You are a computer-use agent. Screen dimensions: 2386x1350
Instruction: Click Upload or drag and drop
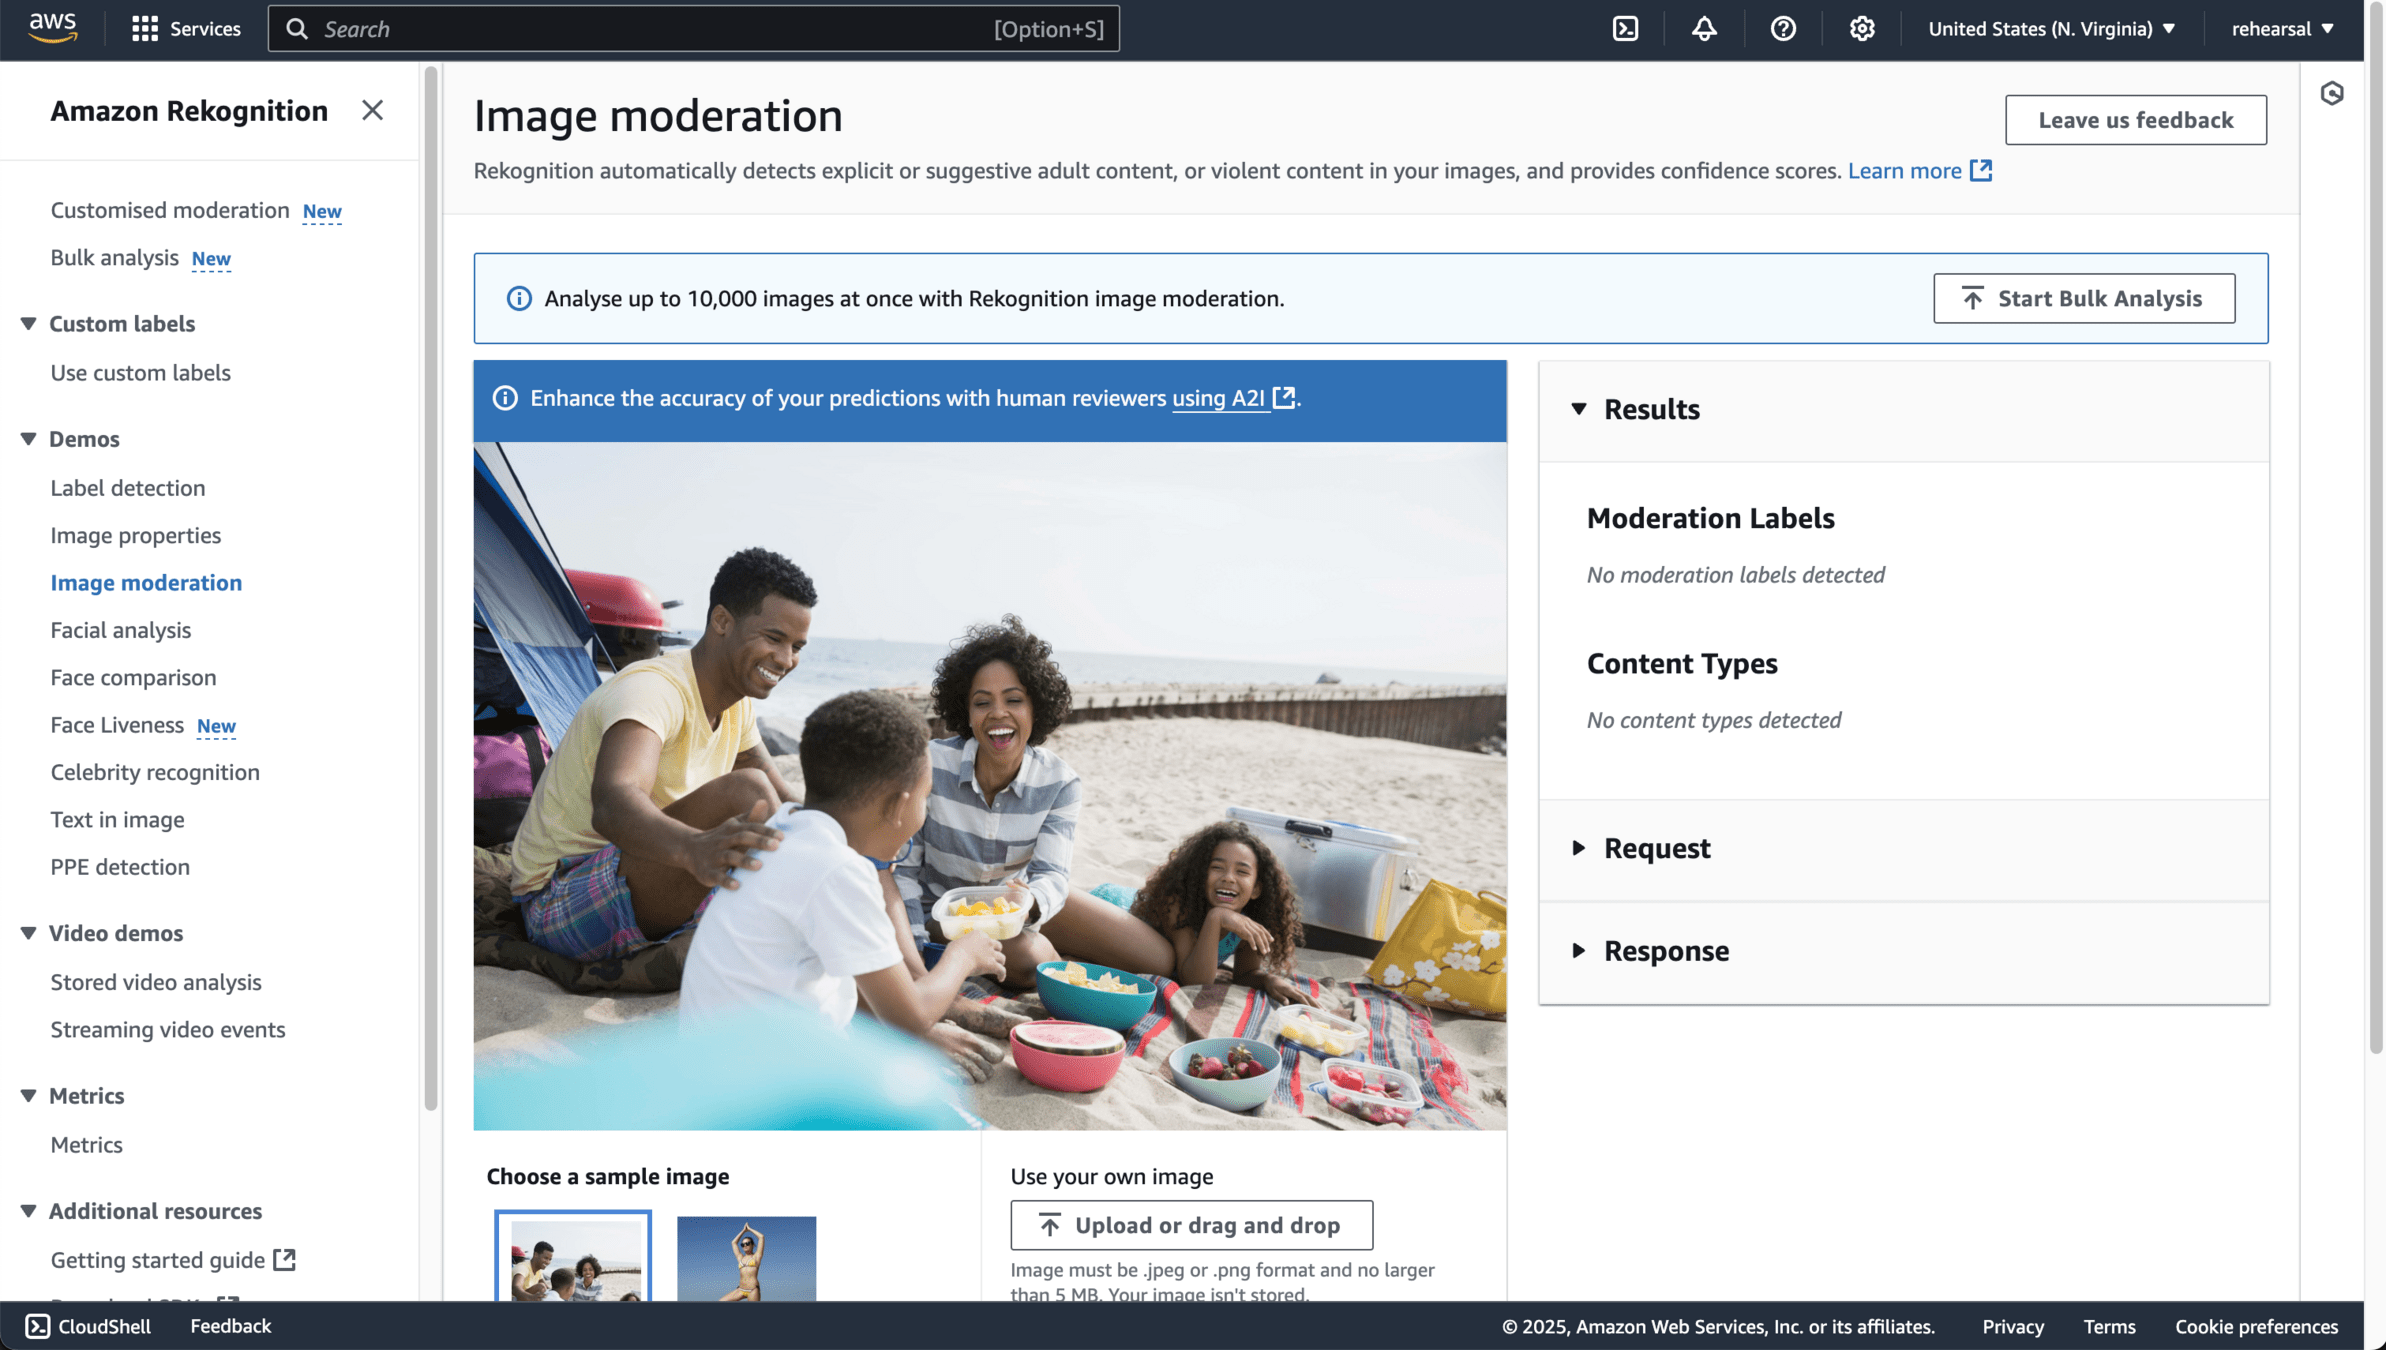point(1191,1225)
